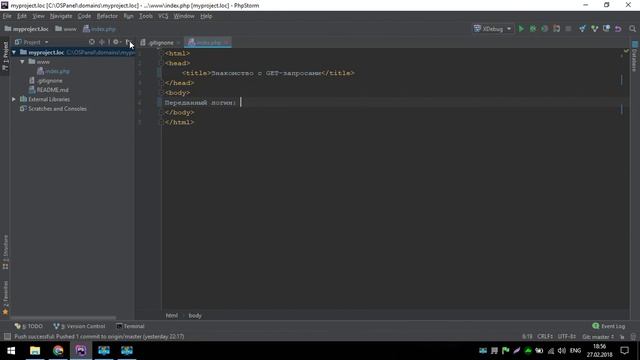
Task: Open Project panel settings gear
Action: pos(116,42)
